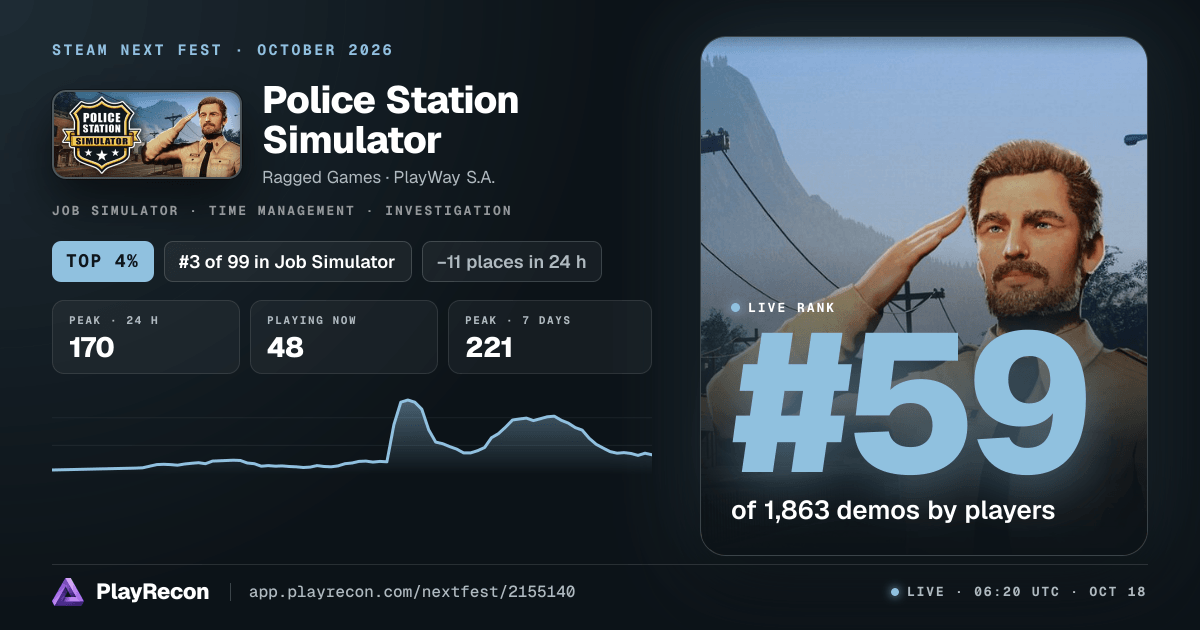Screen dimensions: 1200x630
Task: Click the JOB SIMULATOR tag
Action: (115, 211)
